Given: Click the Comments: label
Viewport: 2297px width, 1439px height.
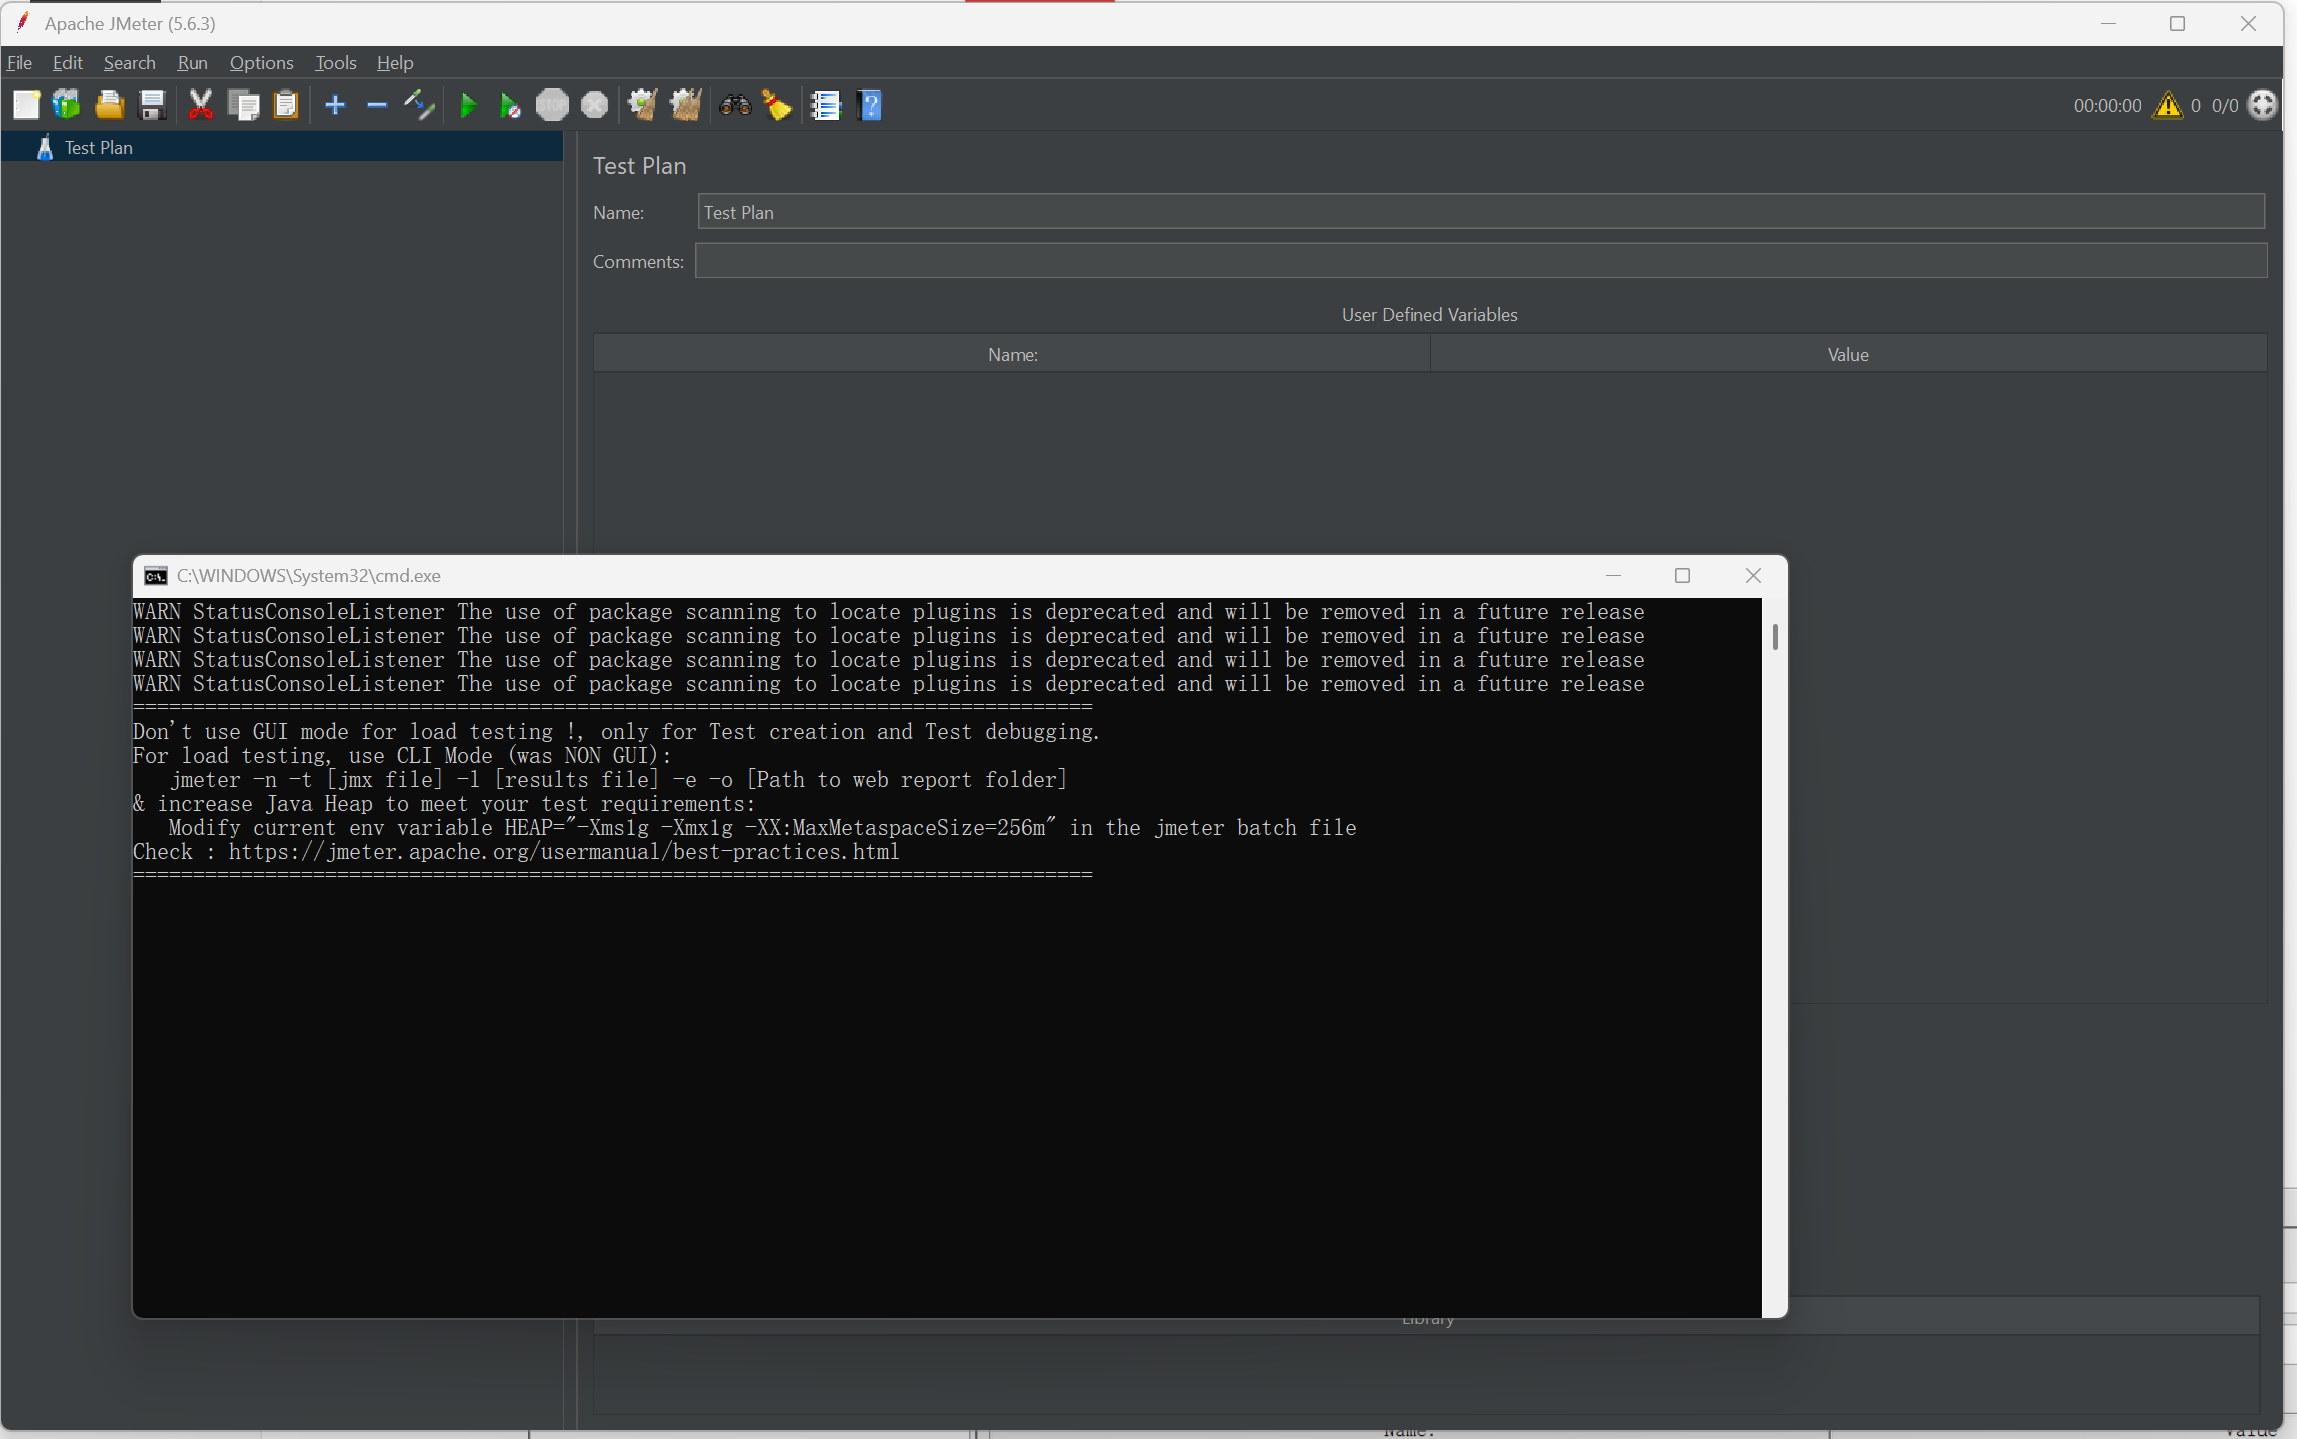Looking at the screenshot, I should click(638, 261).
